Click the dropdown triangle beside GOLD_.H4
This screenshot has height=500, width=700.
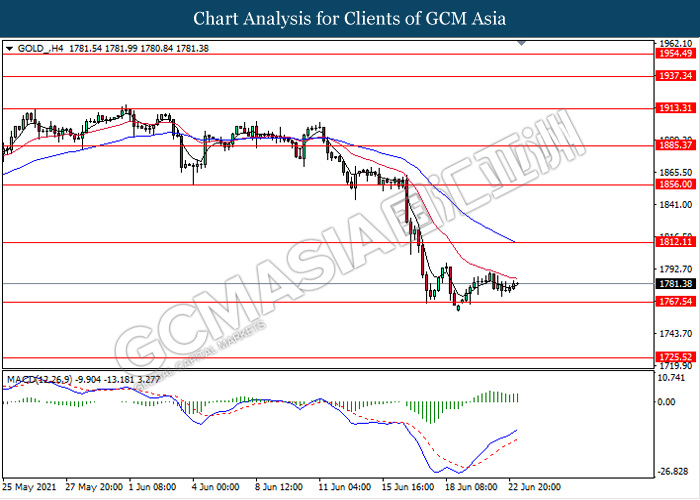(9, 49)
